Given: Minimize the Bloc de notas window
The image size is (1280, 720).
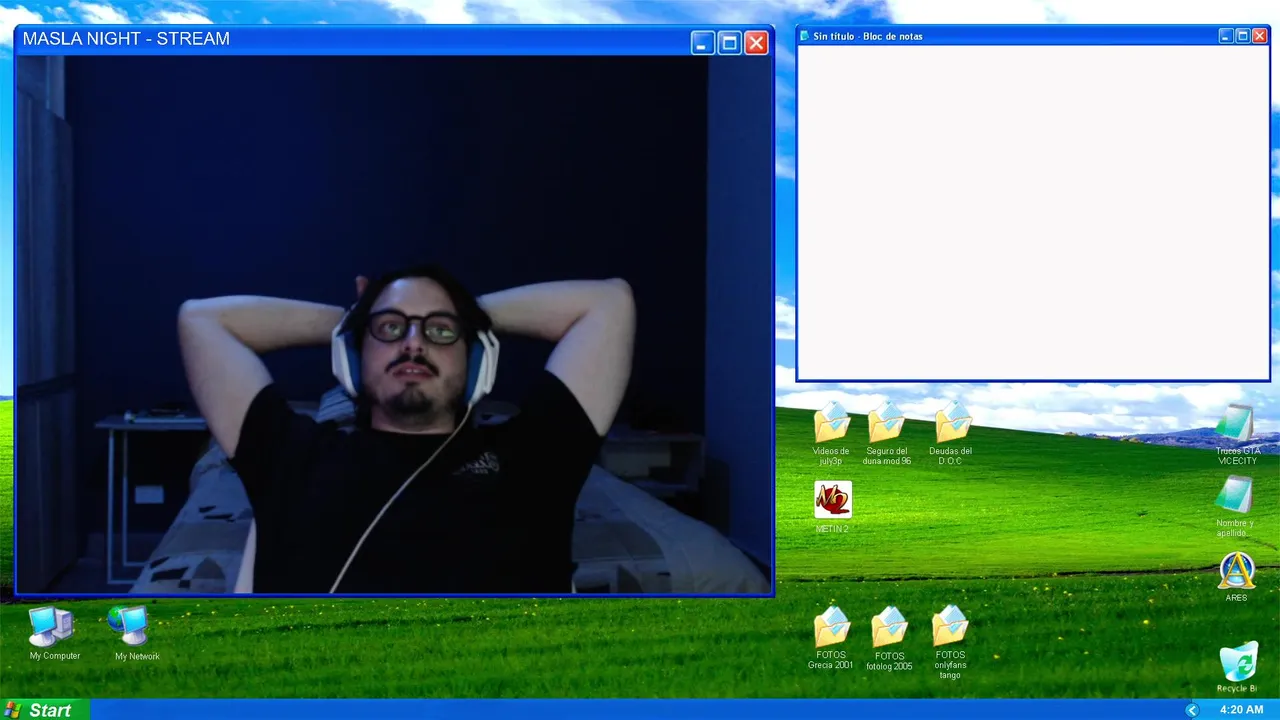Looking at the screenshot, I should [x=1226, y=36].
